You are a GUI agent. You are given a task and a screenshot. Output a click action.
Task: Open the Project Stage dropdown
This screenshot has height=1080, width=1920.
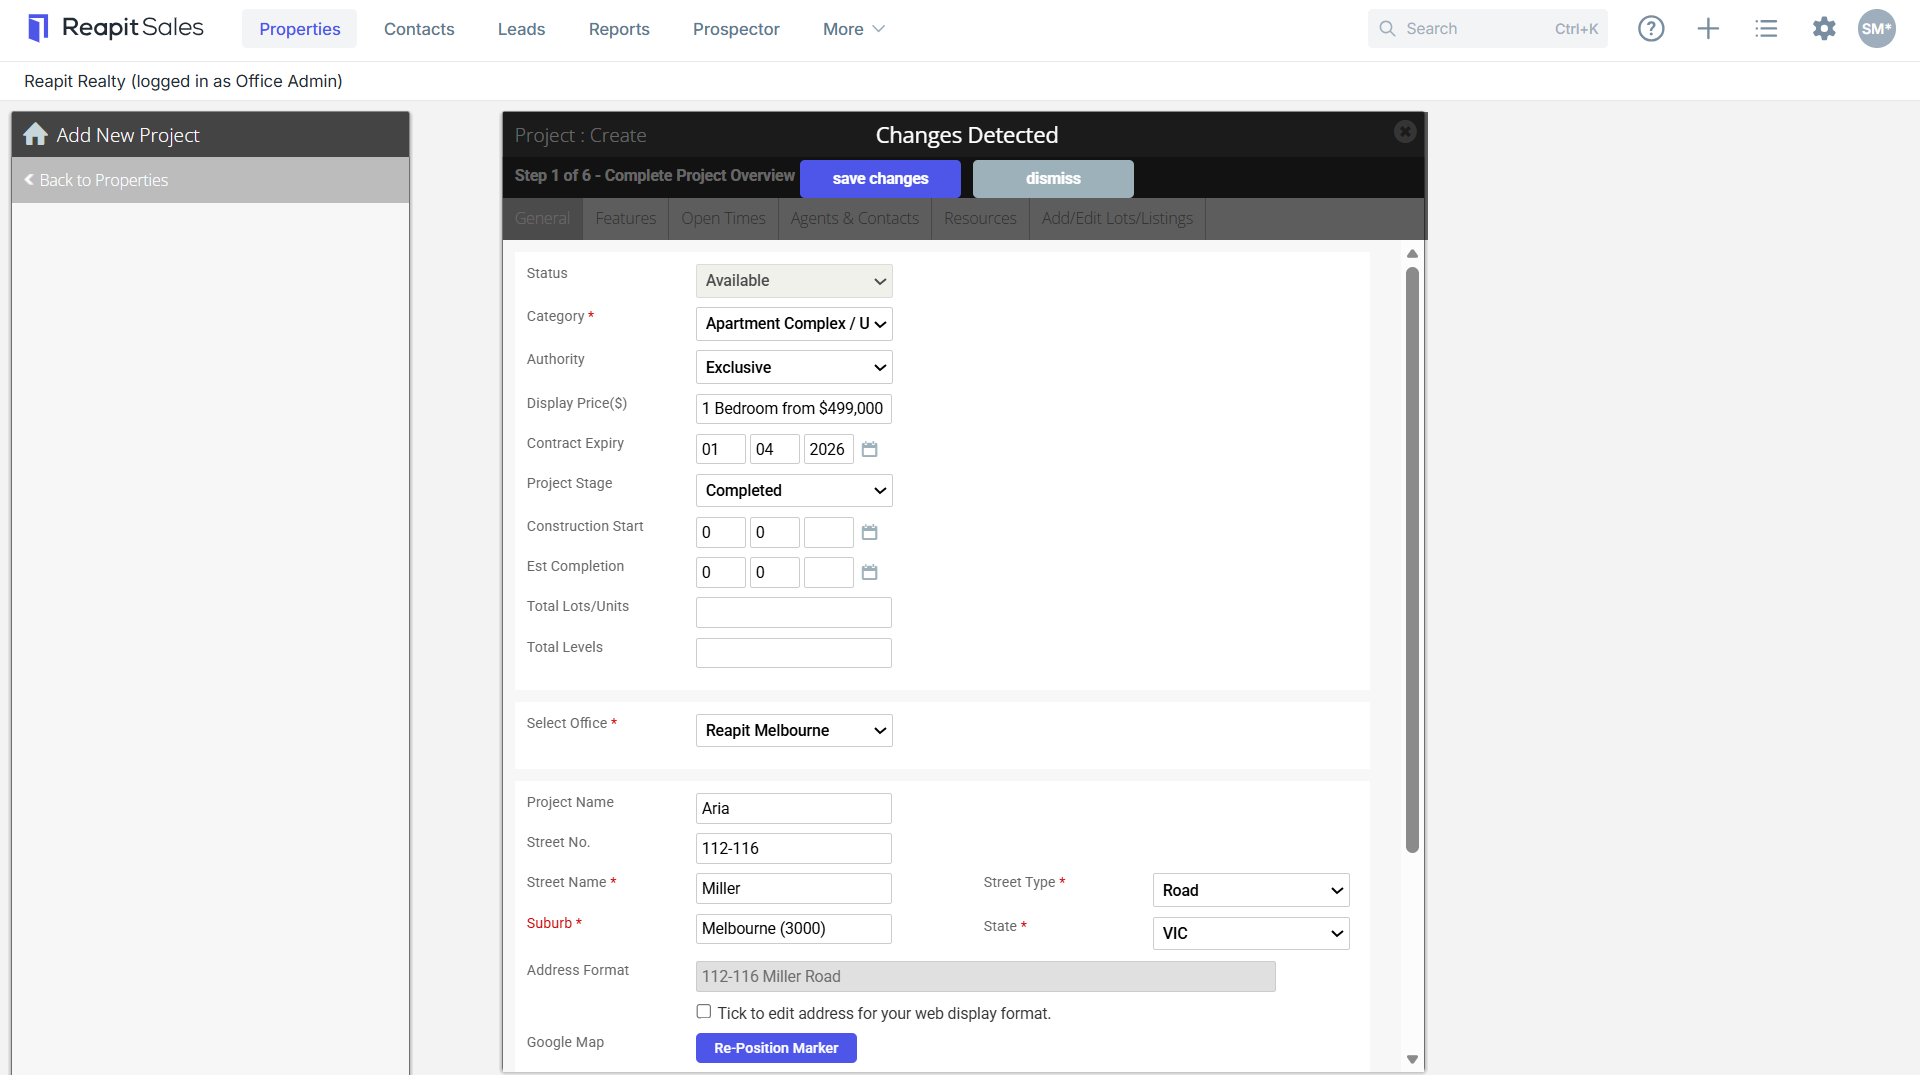click(x=794, y=491)
